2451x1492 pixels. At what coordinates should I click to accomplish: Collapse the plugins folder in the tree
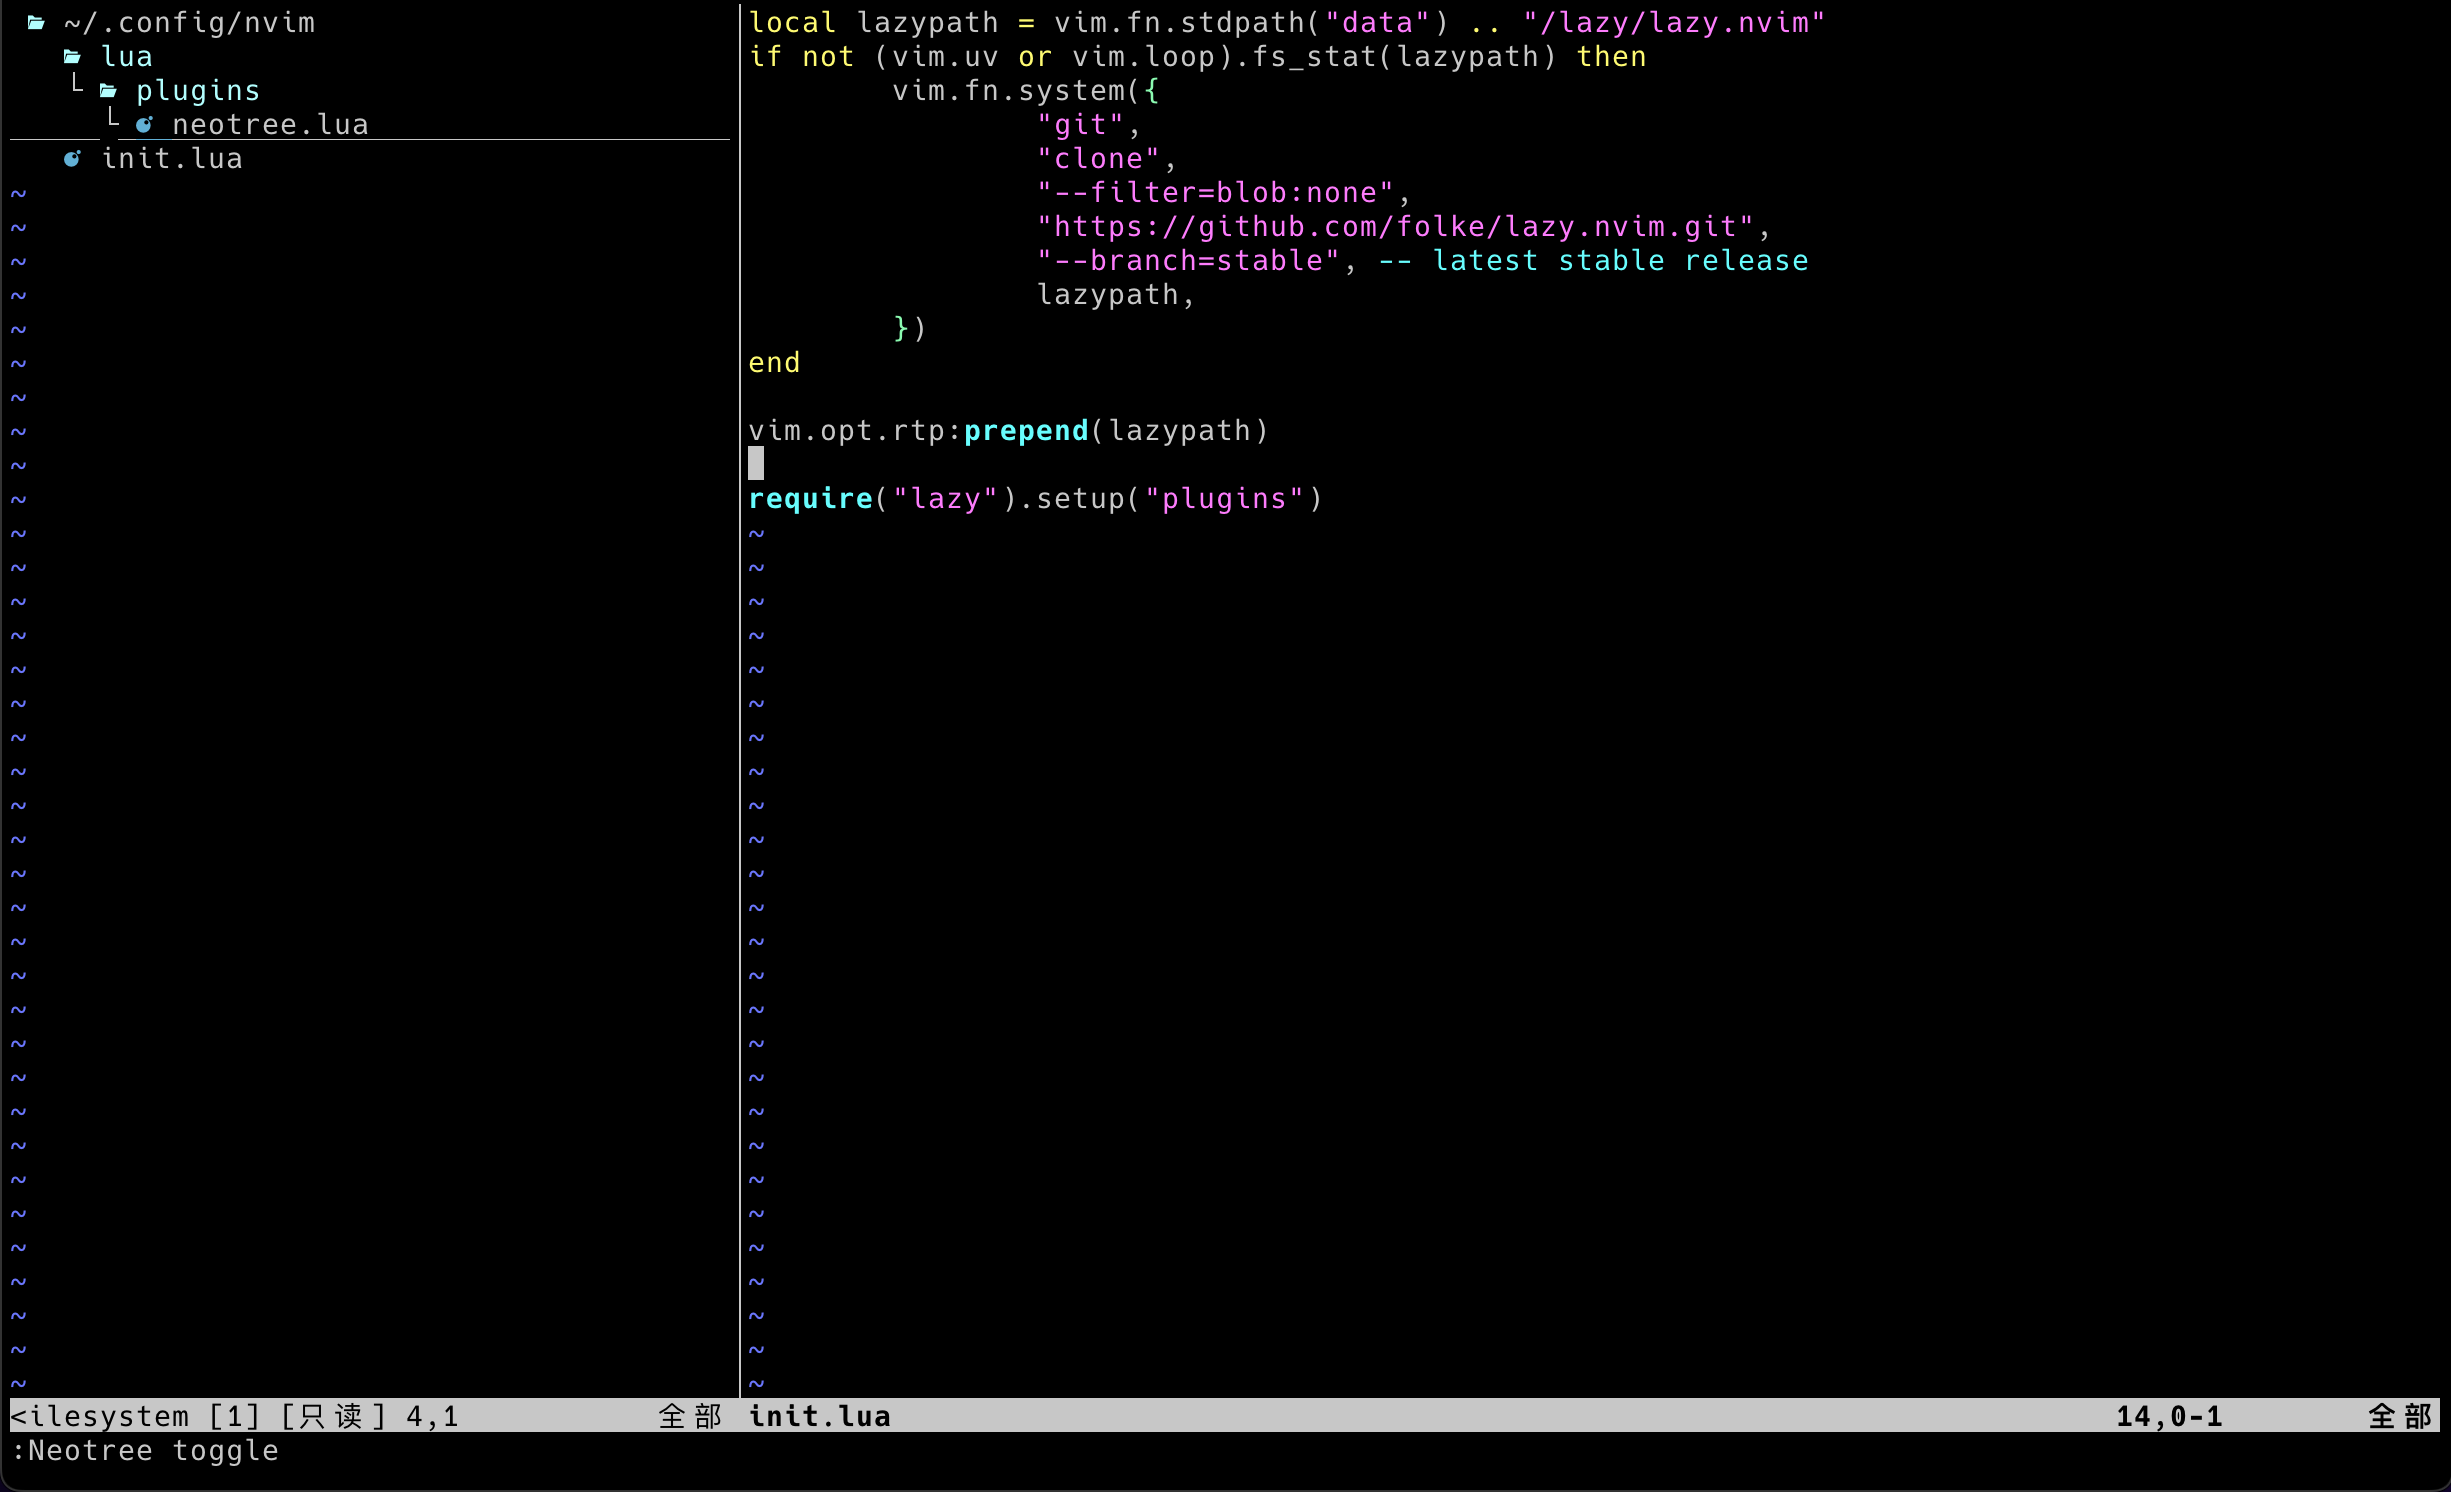pos(198,91)
